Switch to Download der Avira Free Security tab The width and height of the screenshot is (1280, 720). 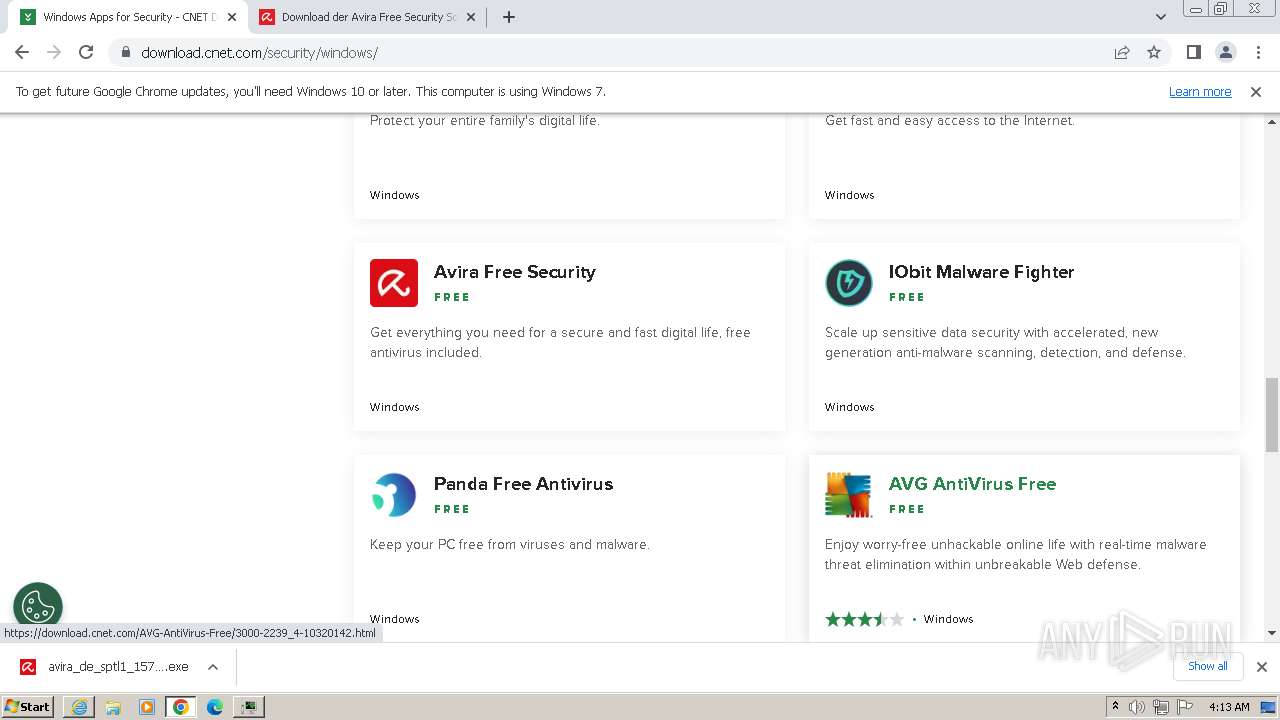point(368,17)
